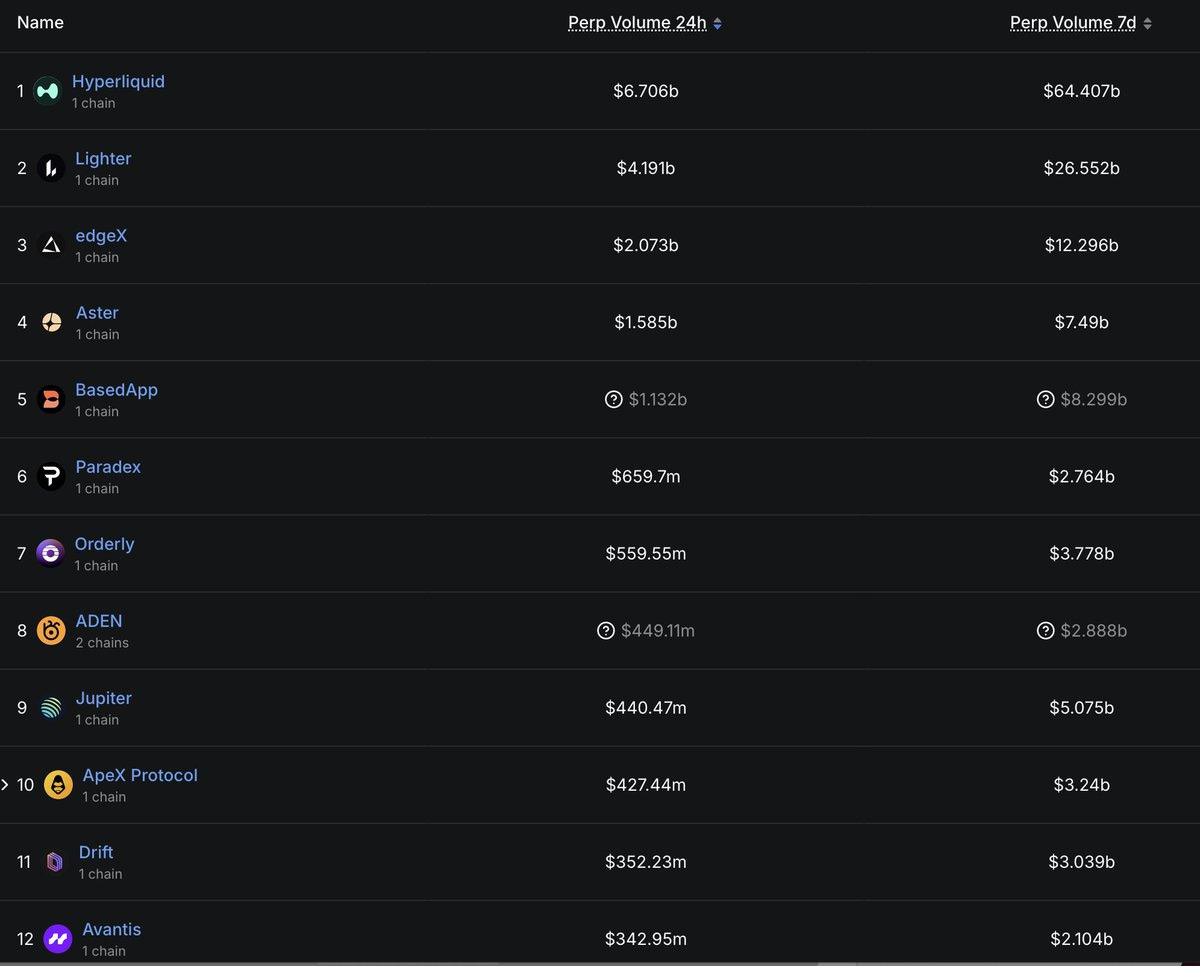Select ApeX Protocol 7d volume $3.24b
The width and height of the screenshot is (1200, 966).
pos(1081,785)
